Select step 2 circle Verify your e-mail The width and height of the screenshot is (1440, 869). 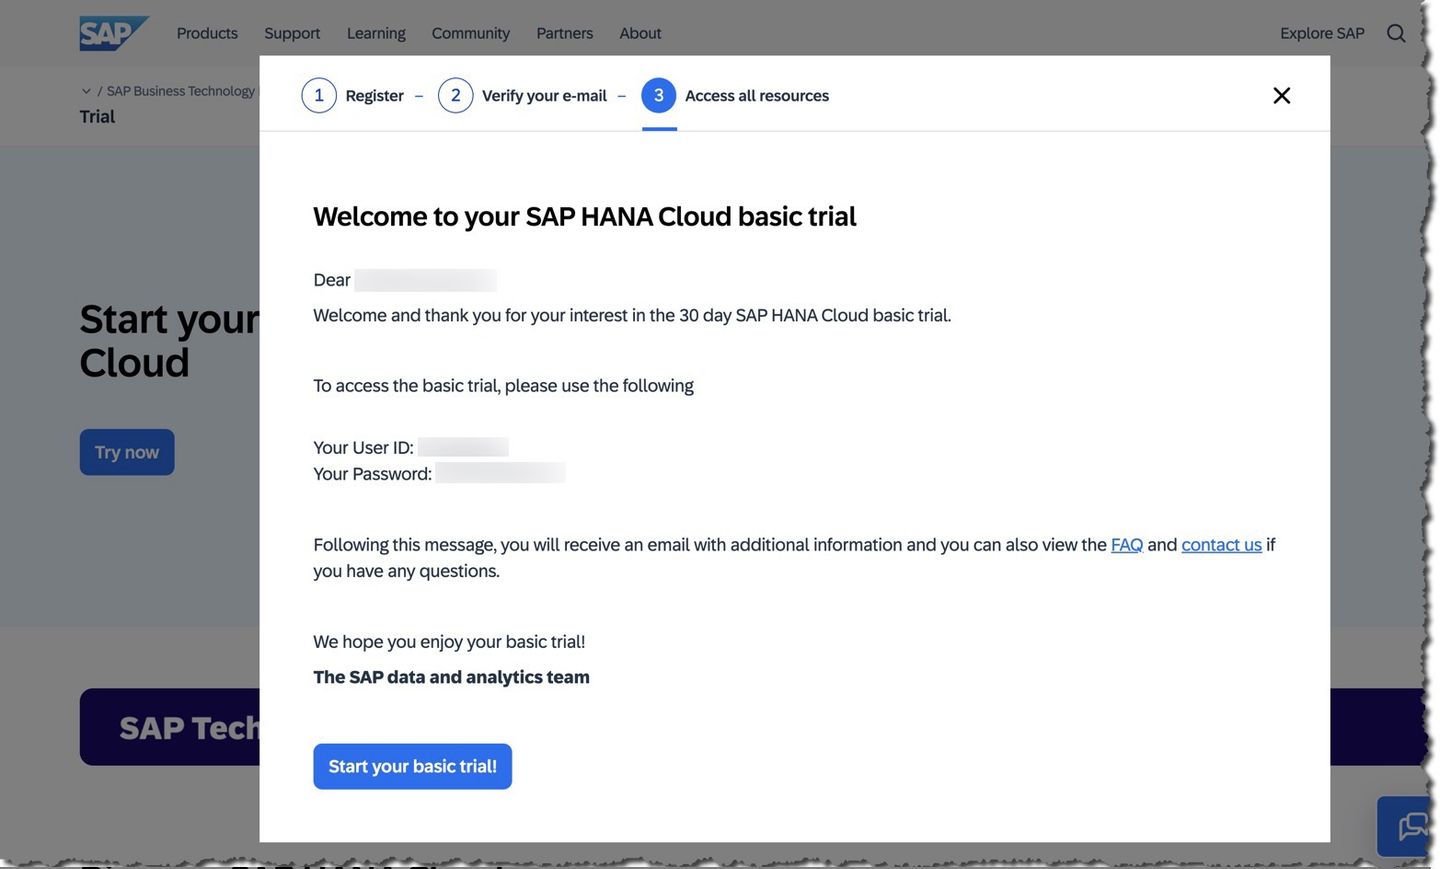(455, 95)
